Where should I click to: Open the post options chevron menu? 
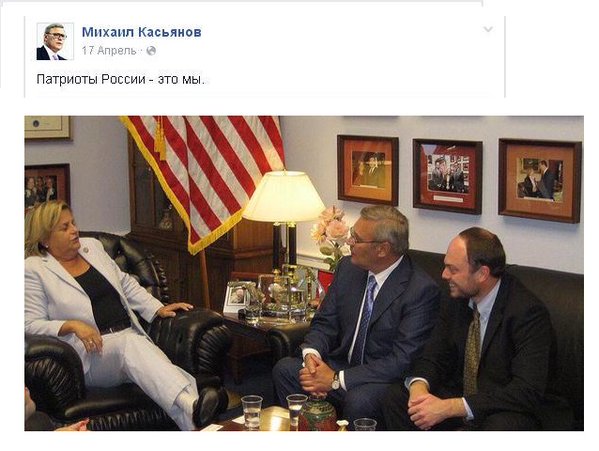(488, 29)
